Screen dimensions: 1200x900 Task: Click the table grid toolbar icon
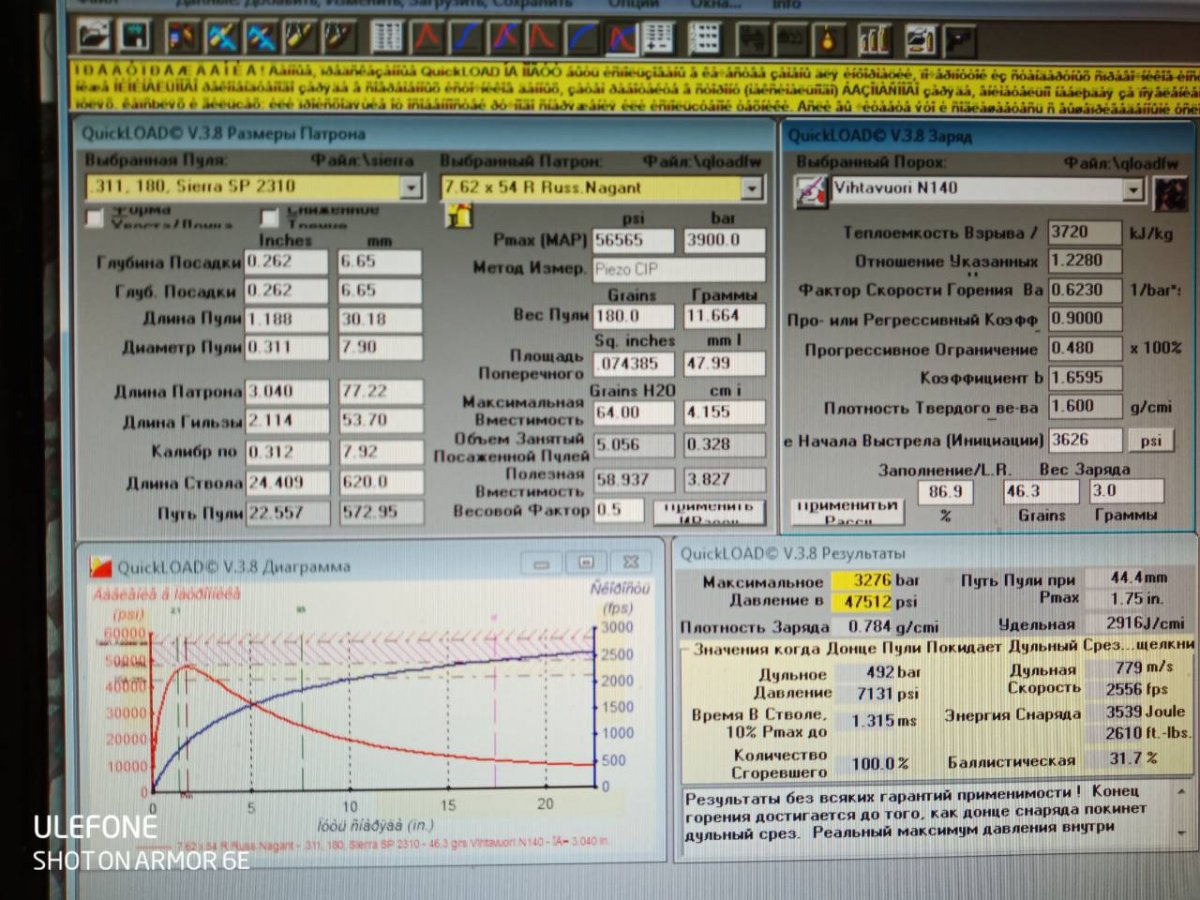387,38
